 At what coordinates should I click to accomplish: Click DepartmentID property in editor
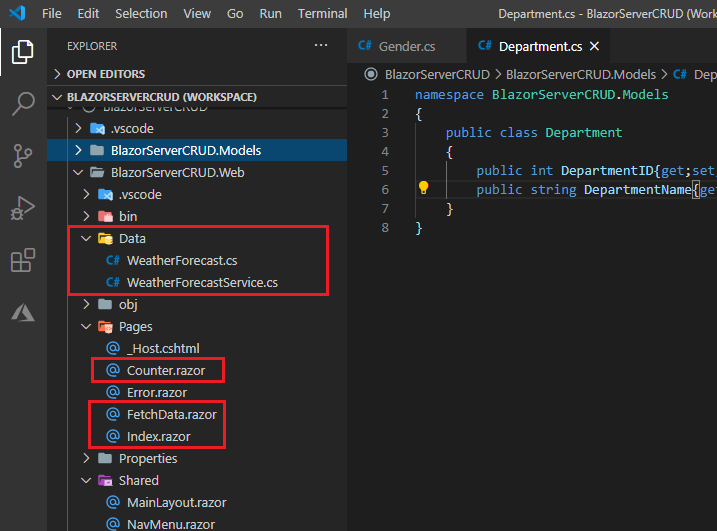pyautogui.click(x=607, y=171)
